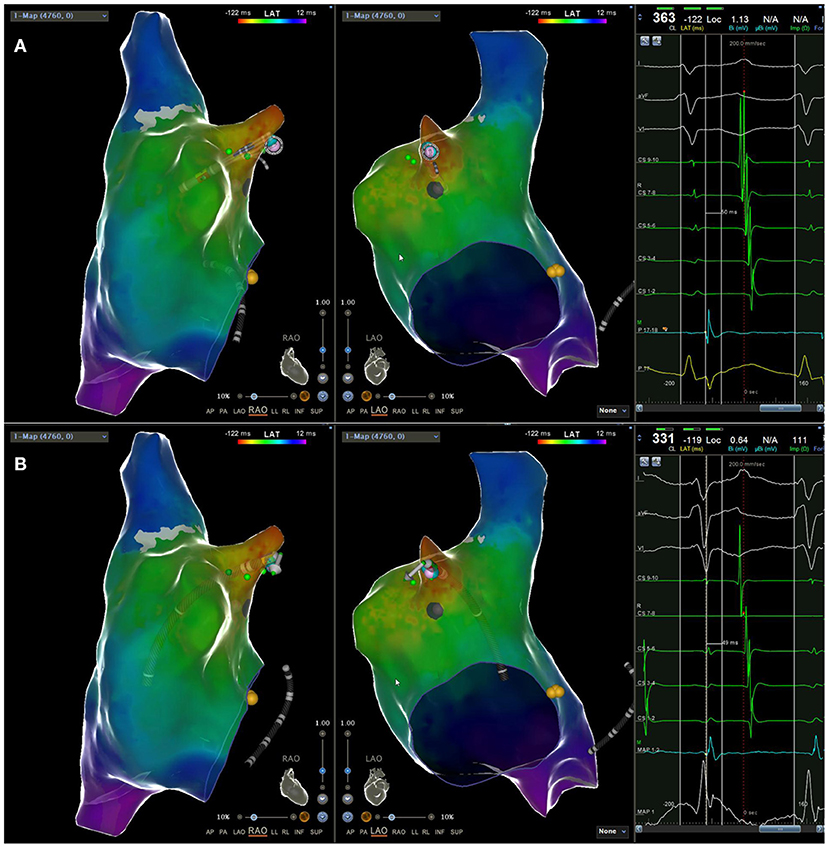Click the orange sphere button in panel B LAO view

[366, 817]
